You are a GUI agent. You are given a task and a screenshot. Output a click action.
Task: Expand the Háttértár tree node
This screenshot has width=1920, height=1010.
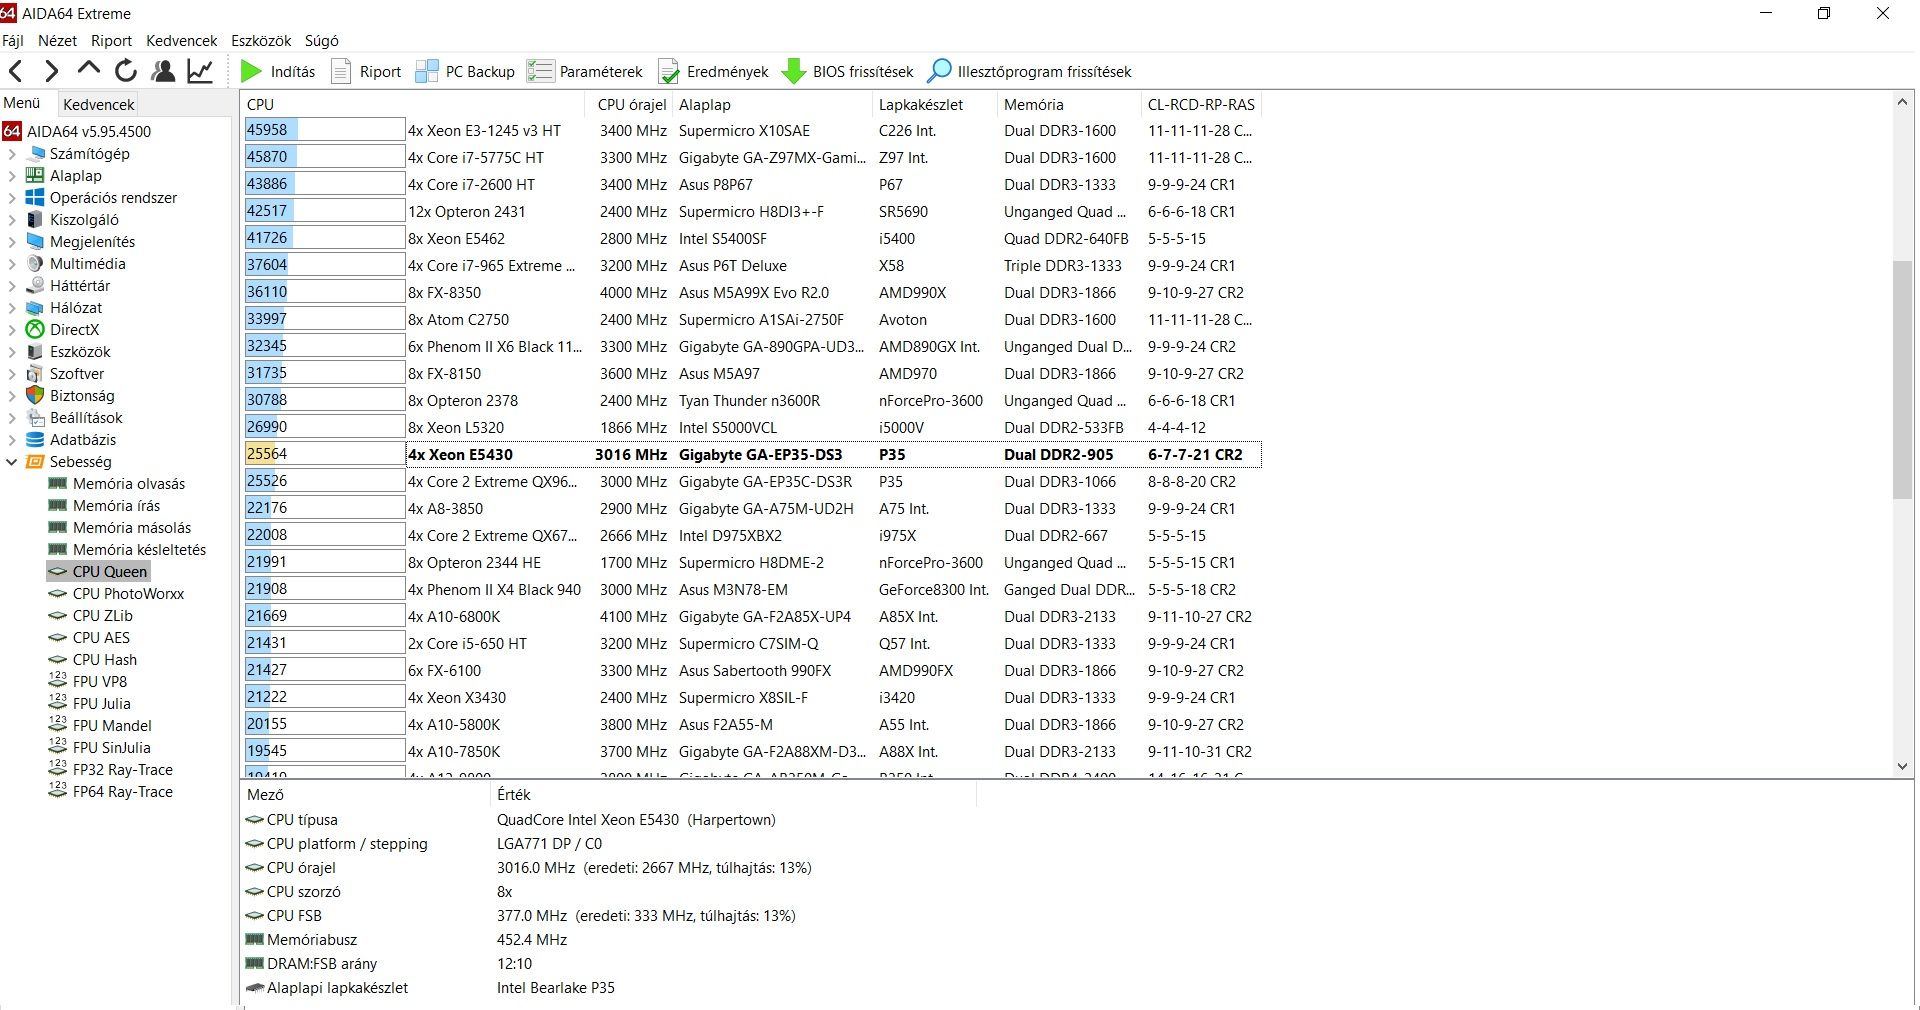[x=12, y=286]
